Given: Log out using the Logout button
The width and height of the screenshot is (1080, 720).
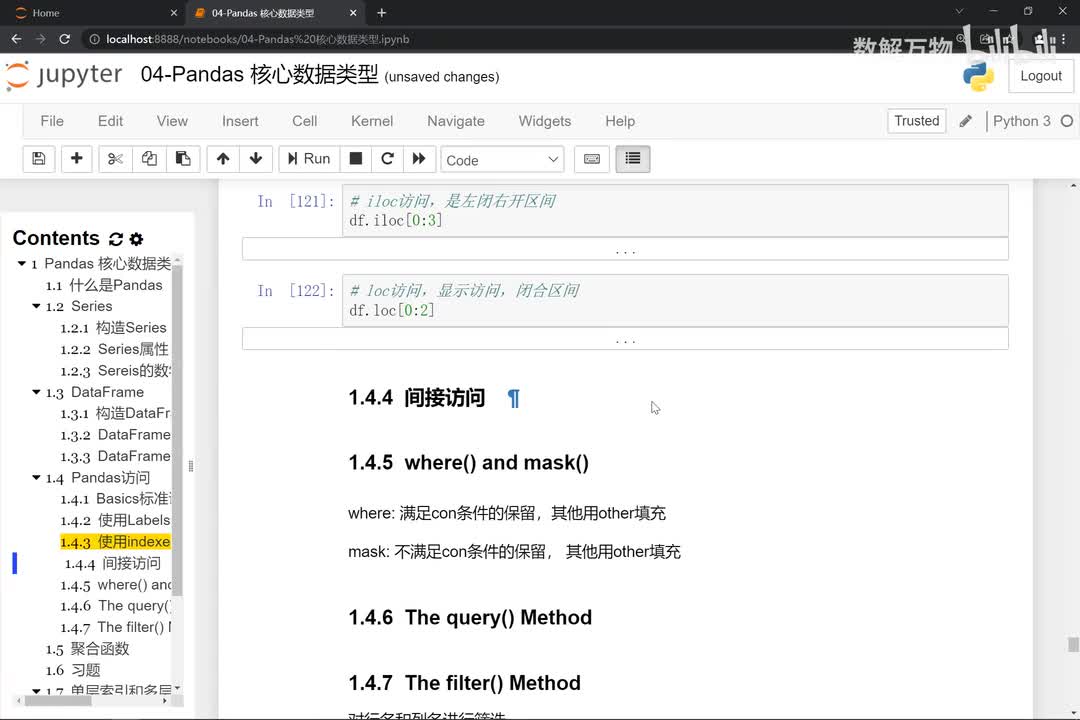Looking at the screenshot, I should (x=1041, y=76).
